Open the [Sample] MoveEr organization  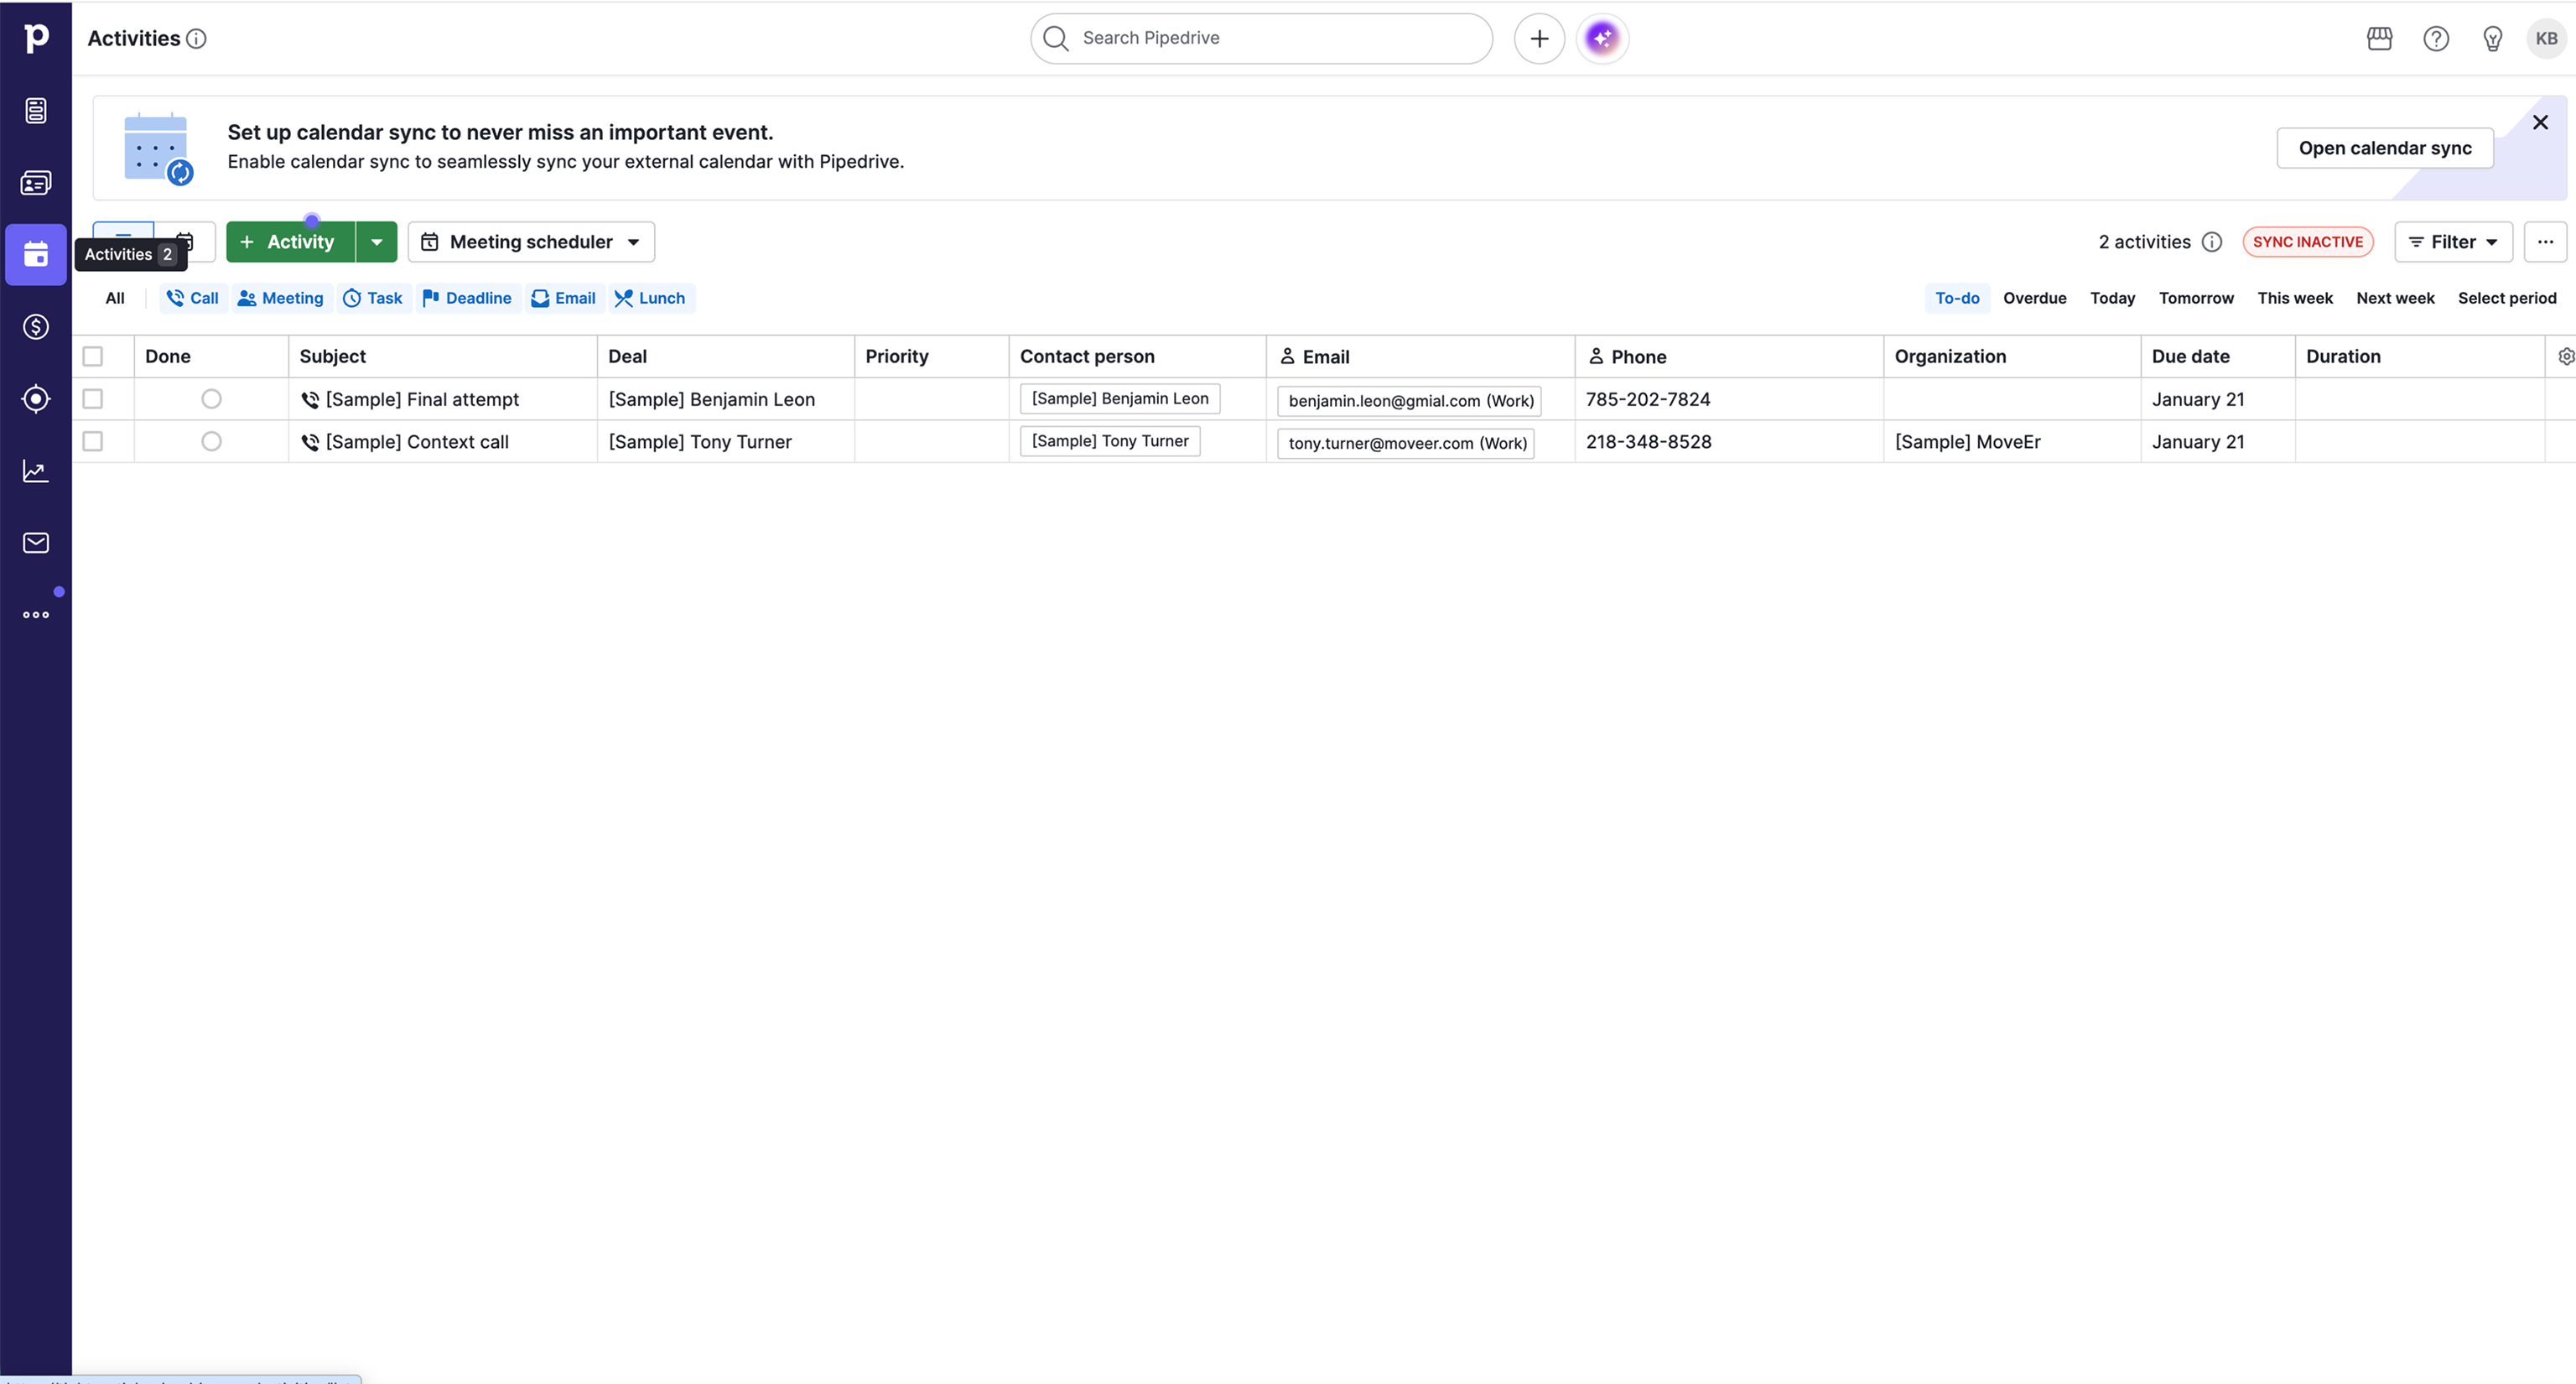click(x=1967, y=441)
